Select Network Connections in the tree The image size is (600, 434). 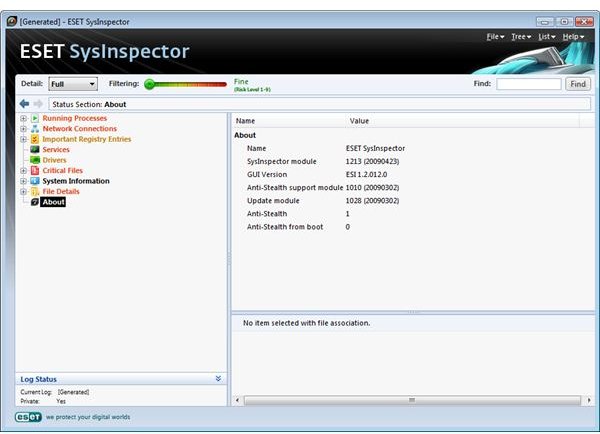pyautogui.click(x=80, y=129)
